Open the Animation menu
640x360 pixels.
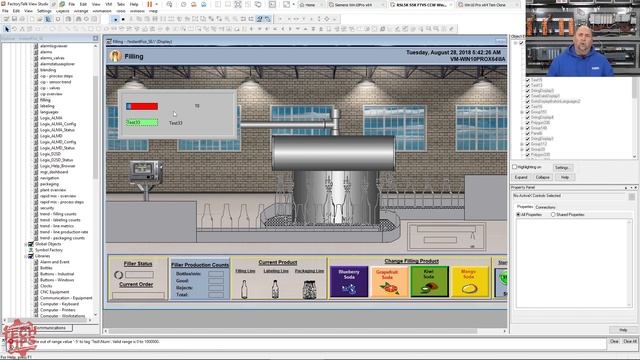pos(102,11)
